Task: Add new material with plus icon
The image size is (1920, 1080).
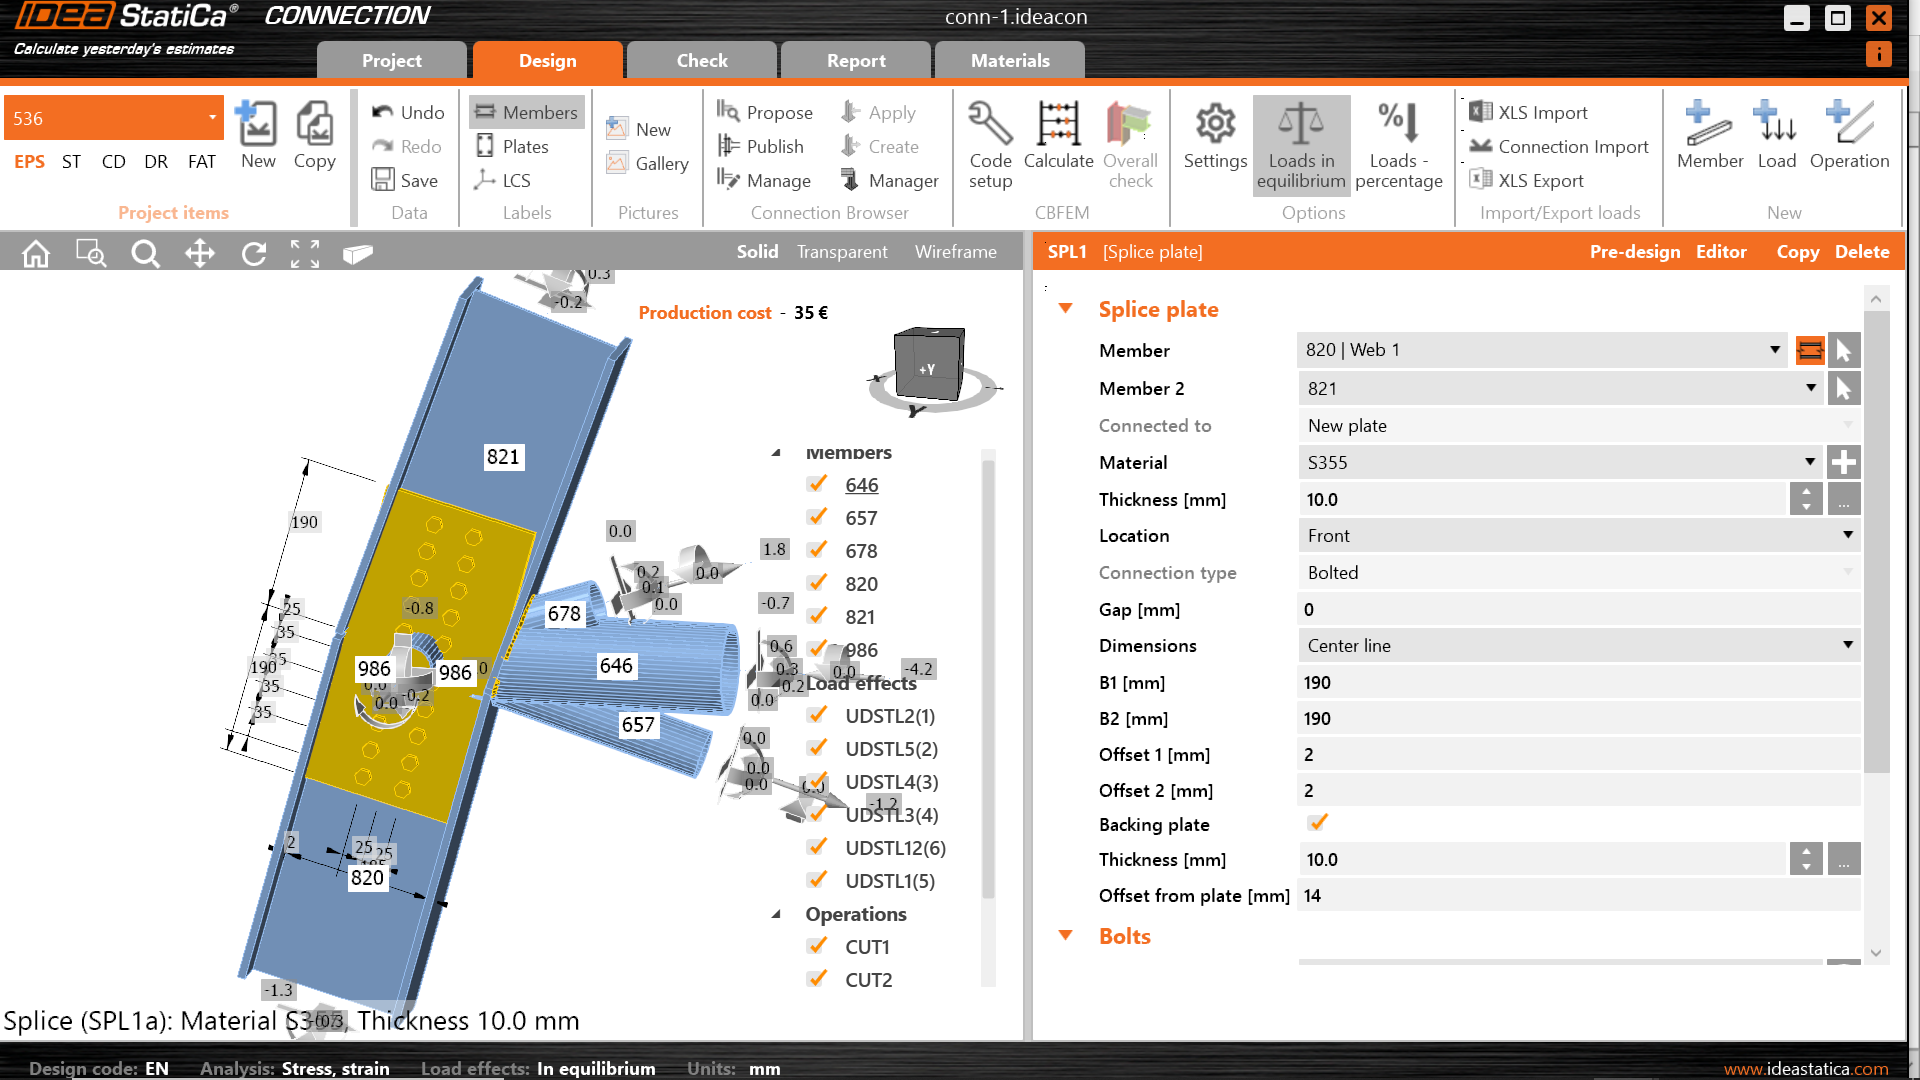Action: click(x=1844, y=462)
